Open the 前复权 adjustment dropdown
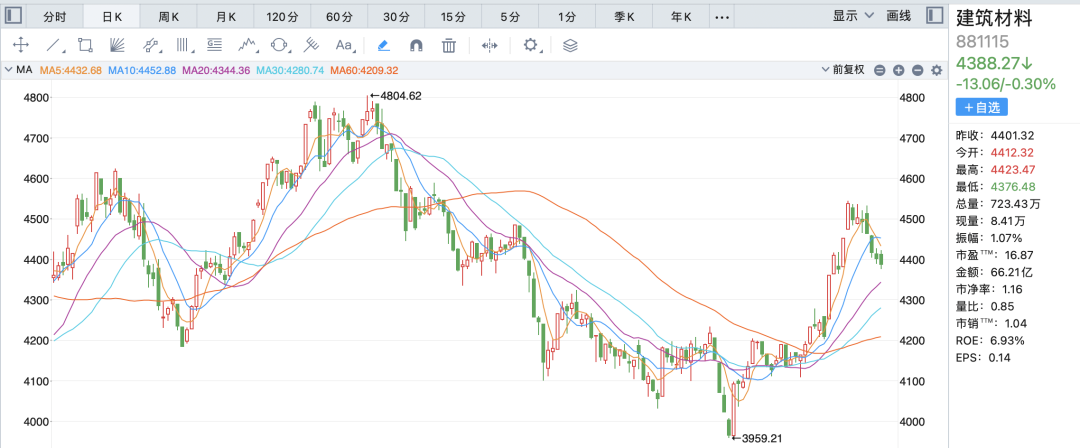Viewport: 1080px width, 448px height. click(x=845, y=70)
